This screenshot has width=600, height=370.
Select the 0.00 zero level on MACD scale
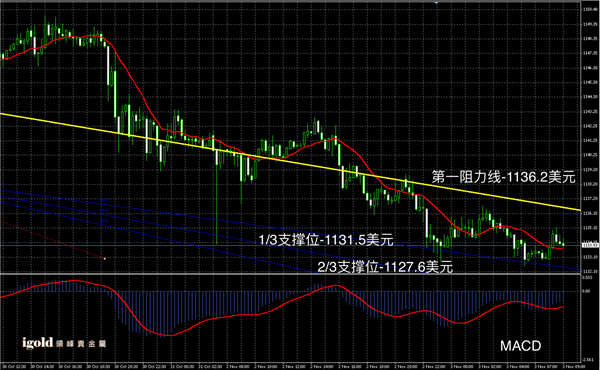[x=587, y=291]
